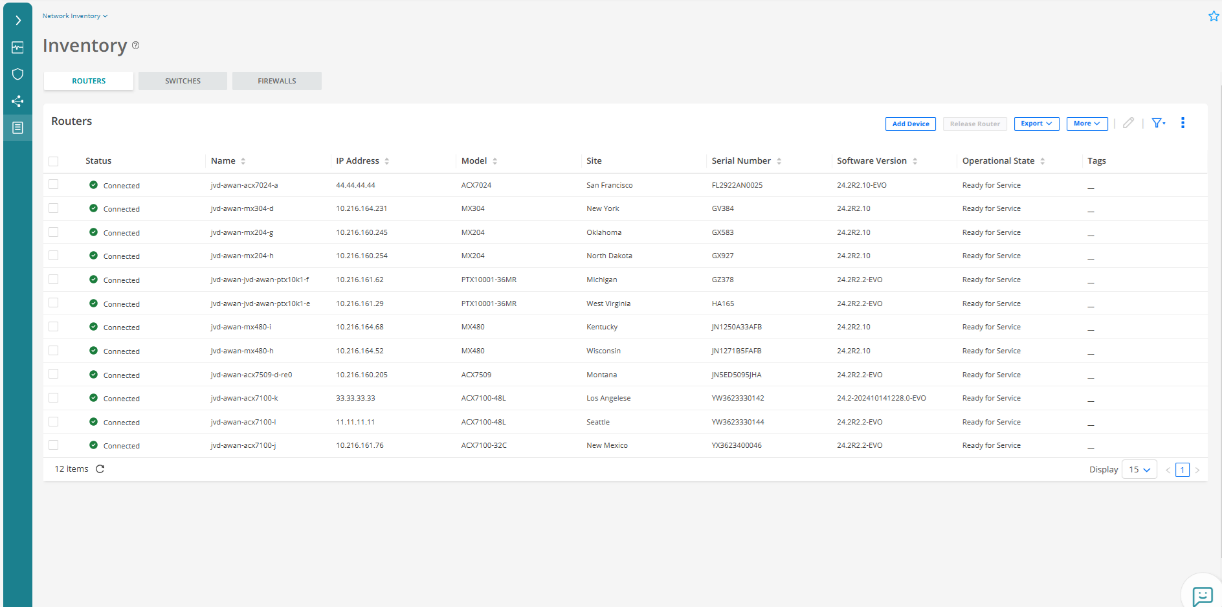This screenshot has width=1222, height=607.
Task: Click serial number FL2922AN0025
Action: [x=737, y=185]
